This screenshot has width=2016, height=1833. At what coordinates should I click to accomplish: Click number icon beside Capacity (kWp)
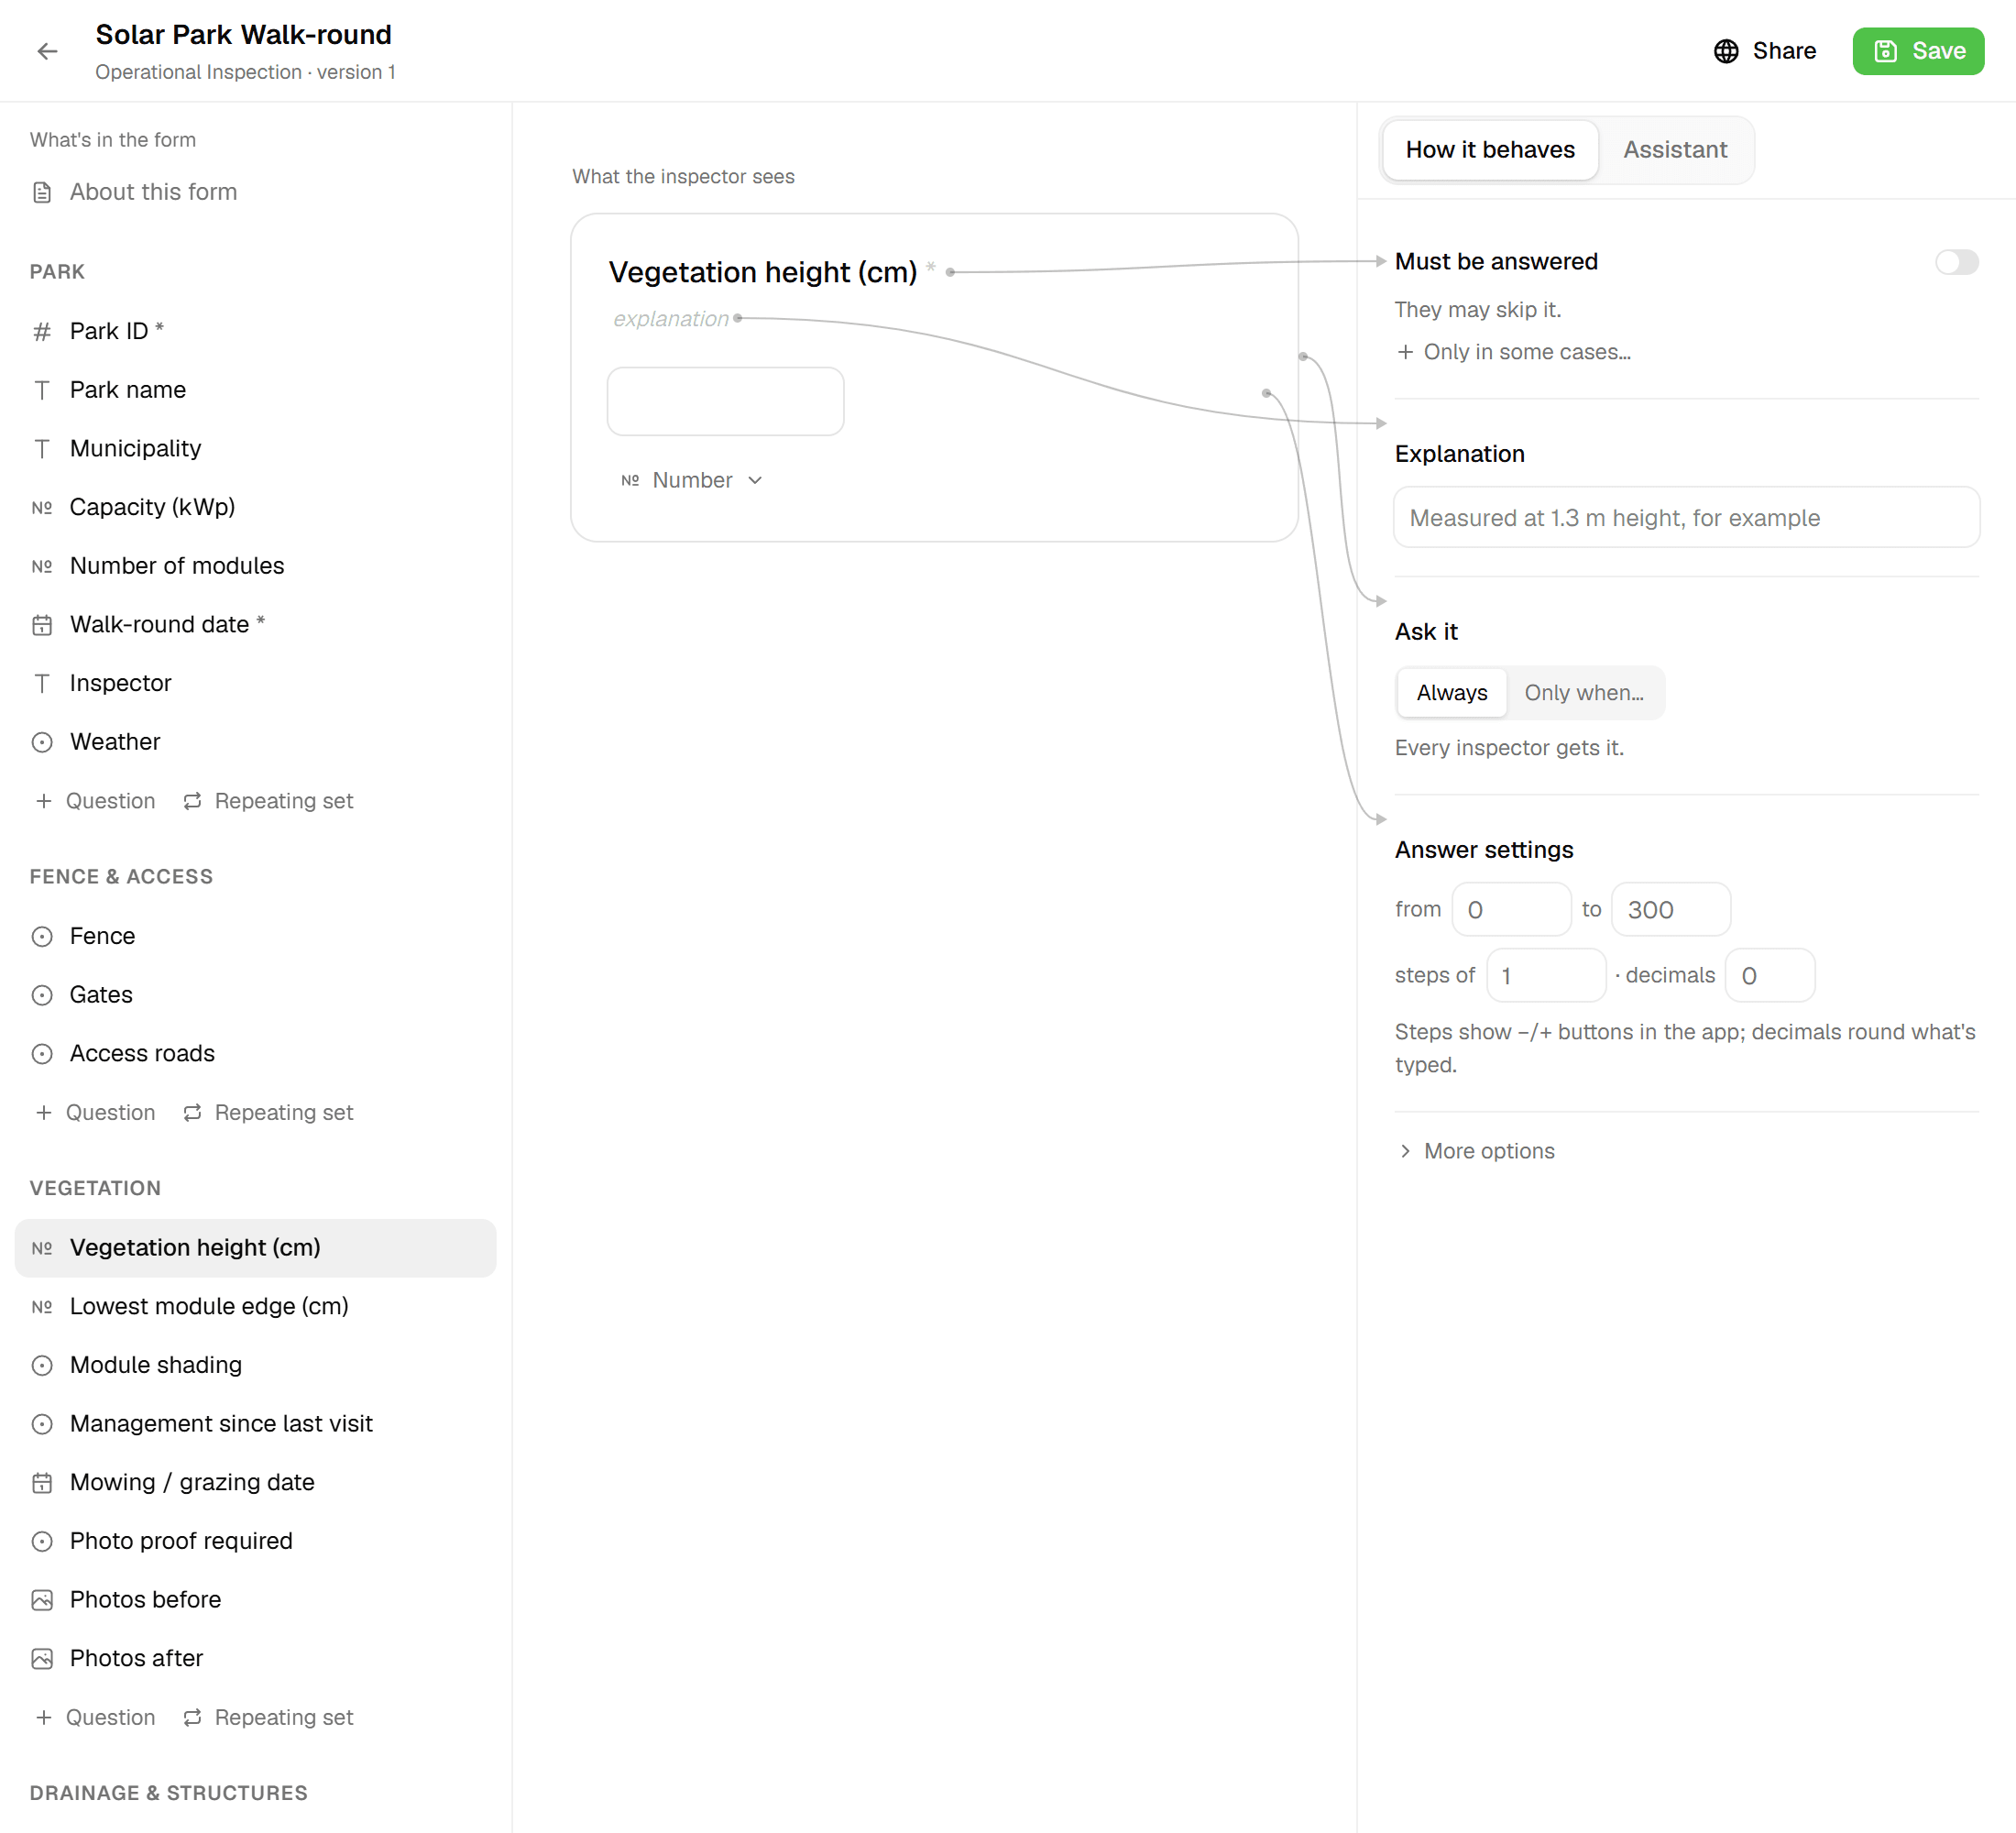pyautogui.click(x=42, y=507)
